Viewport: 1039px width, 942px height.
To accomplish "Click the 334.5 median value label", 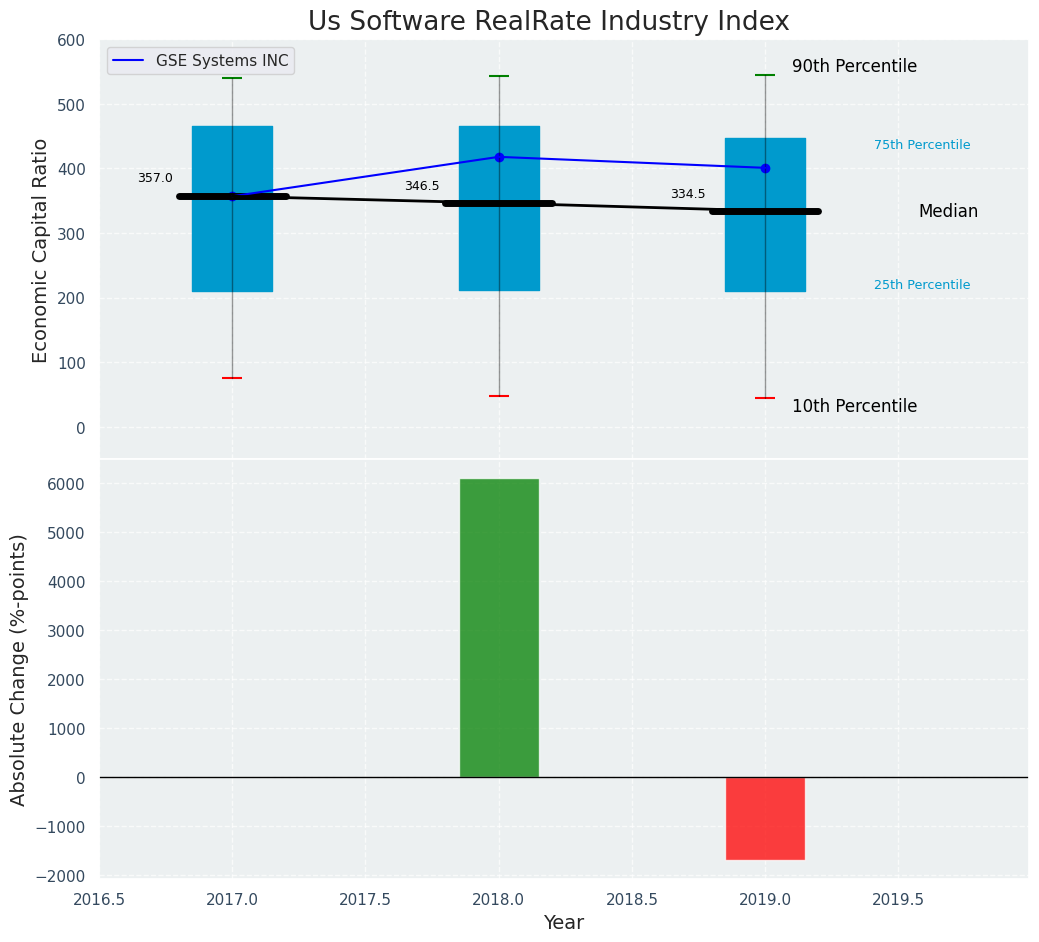I will (x=688, y=194).
